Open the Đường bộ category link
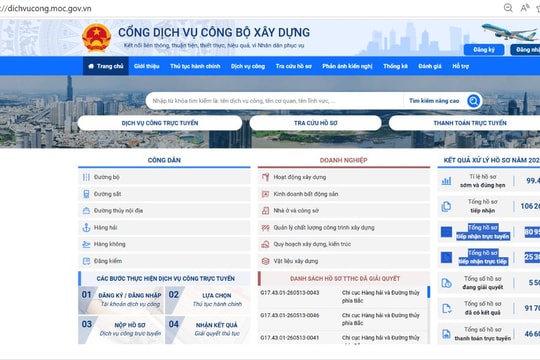The image size is (540, 360). coord(164,177)
